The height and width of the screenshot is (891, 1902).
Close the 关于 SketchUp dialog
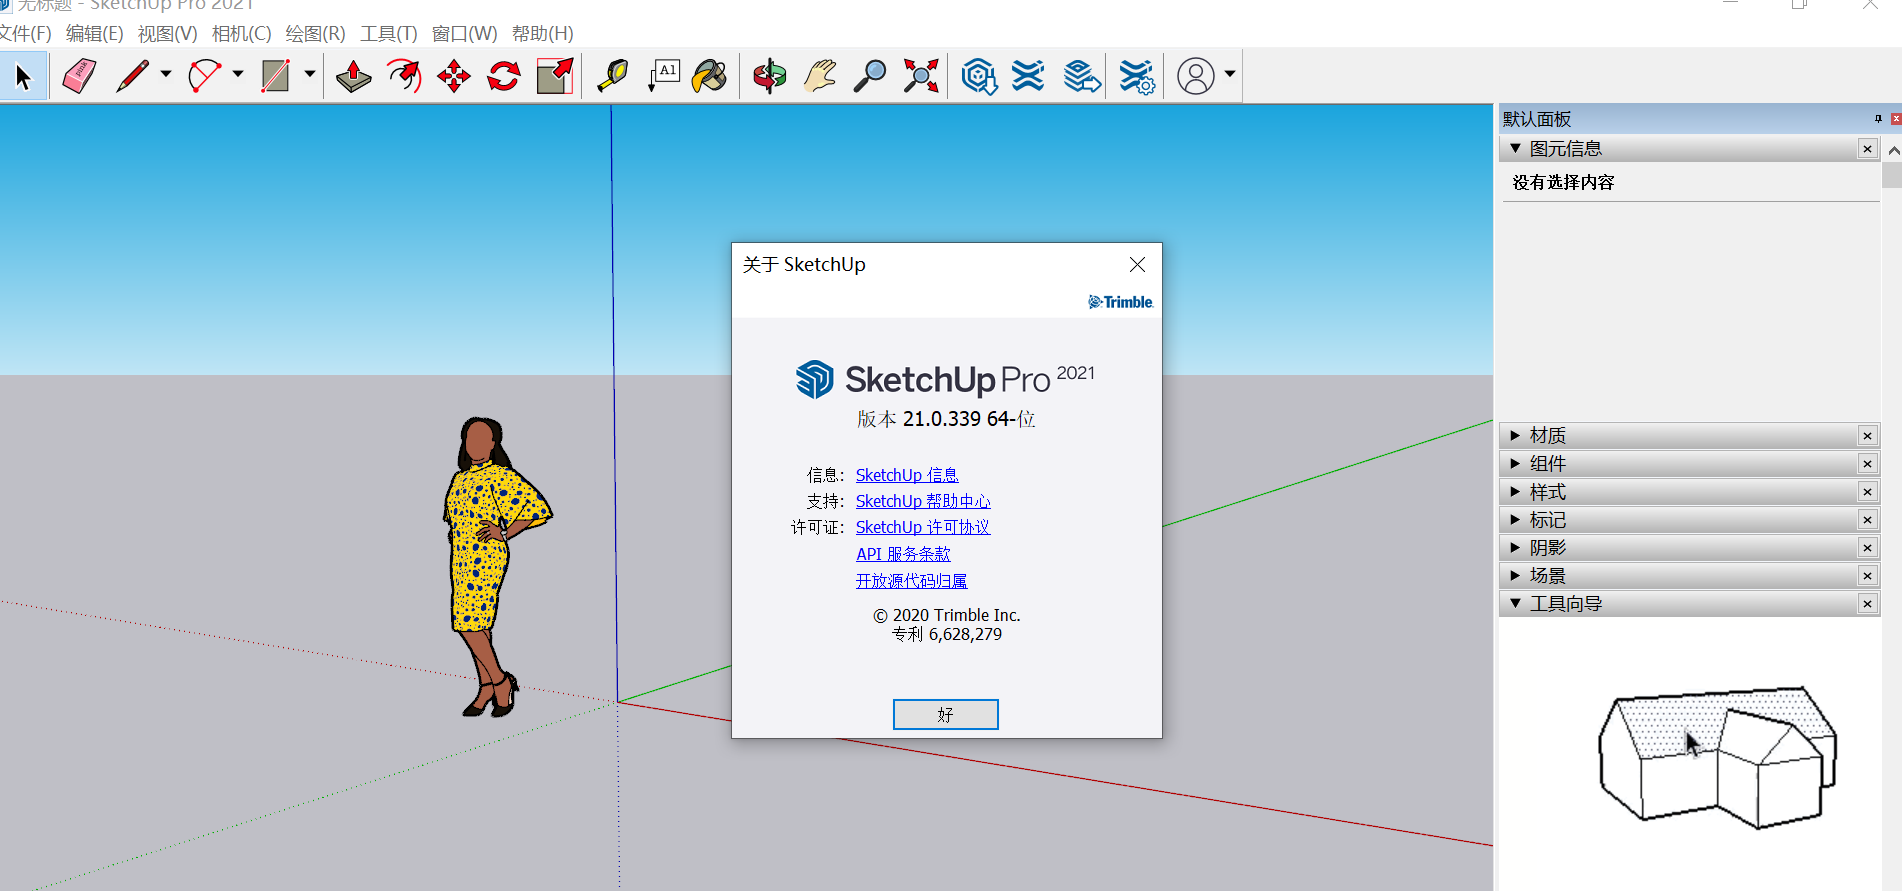1137,265
